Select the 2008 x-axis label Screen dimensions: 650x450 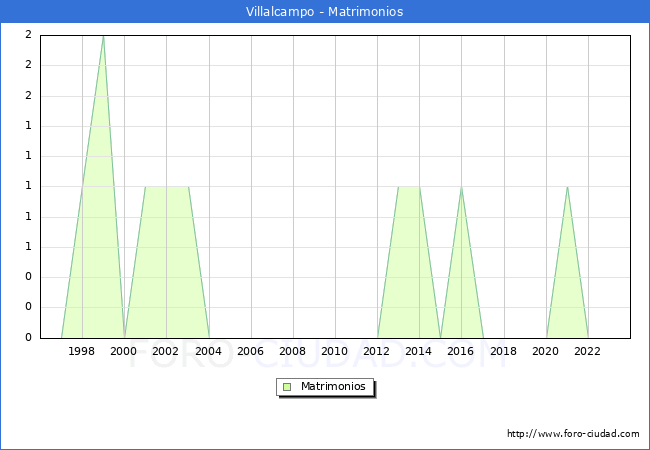coord(292,351)
